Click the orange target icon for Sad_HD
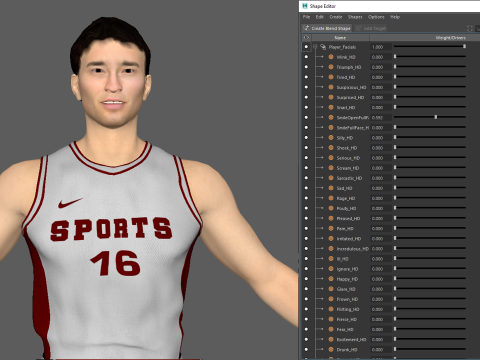The image size is (480, 360). [331, 188]
